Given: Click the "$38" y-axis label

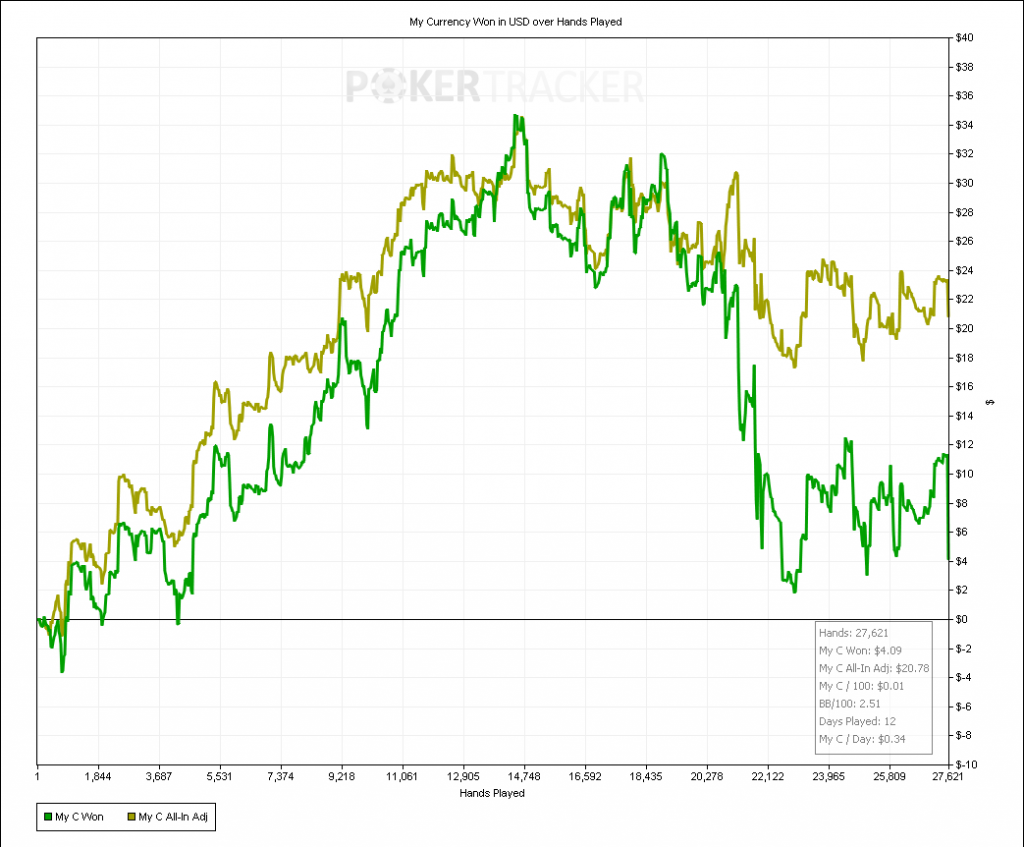Looking at the screenshot, I should pyautogui.click(x=964, y=67).
